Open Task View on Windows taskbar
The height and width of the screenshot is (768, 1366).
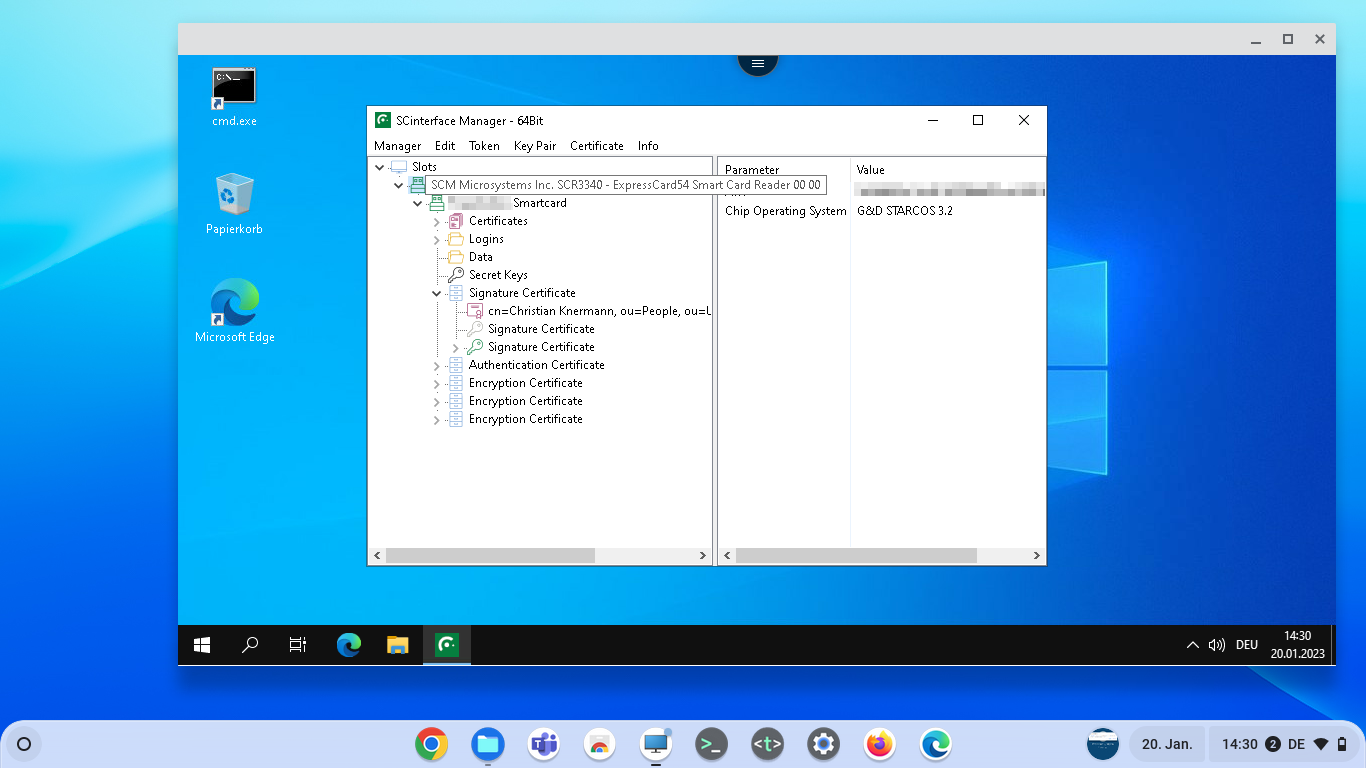(298, 645)
